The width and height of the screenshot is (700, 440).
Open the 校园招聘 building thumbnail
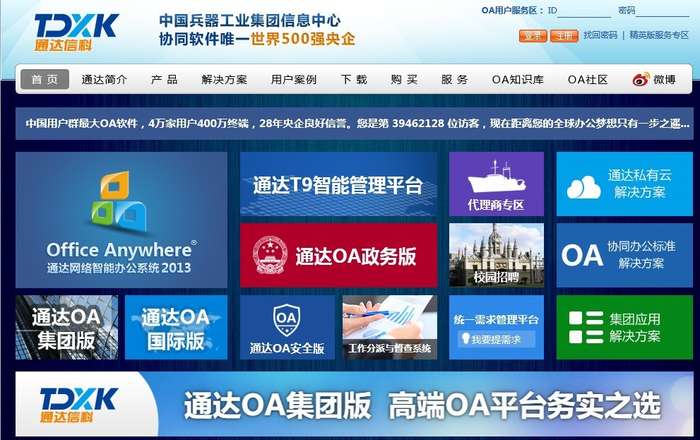[x=496, y=255]
